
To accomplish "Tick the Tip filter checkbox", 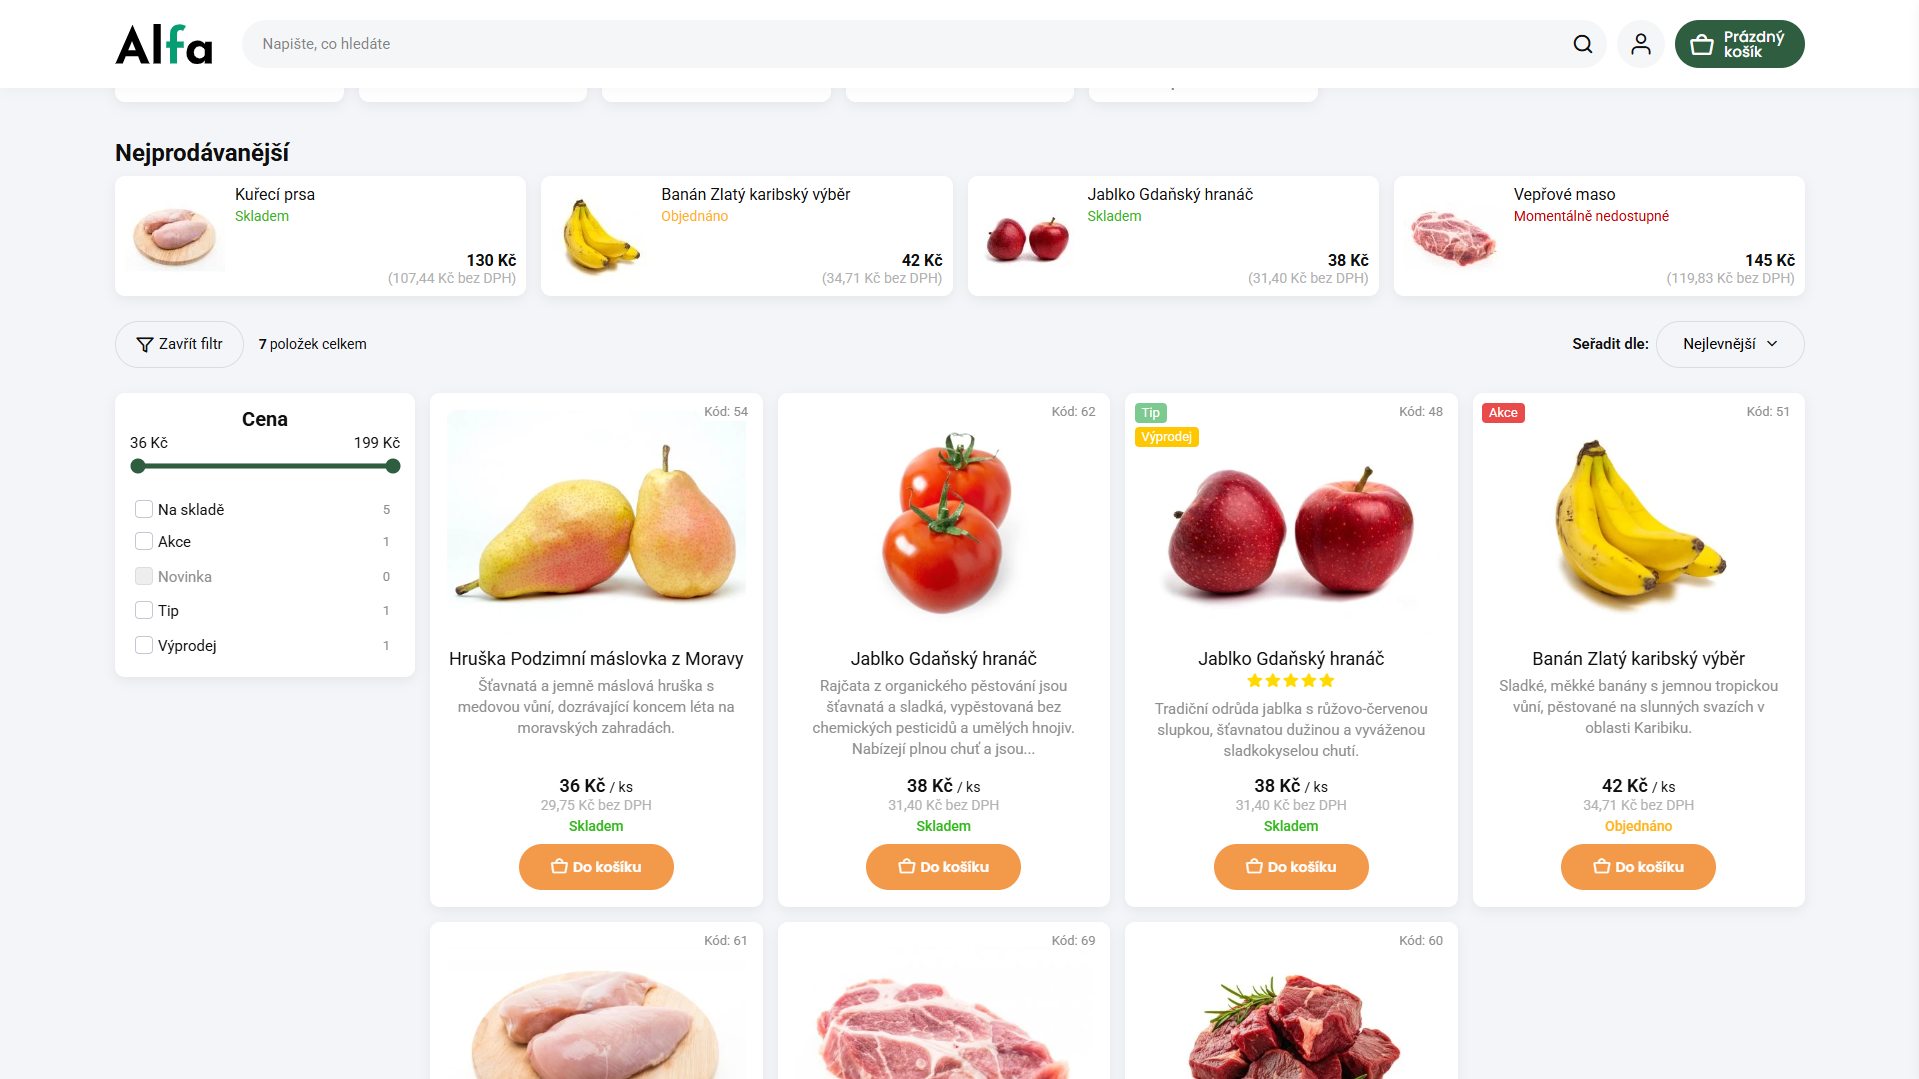I will click(144, 610).
